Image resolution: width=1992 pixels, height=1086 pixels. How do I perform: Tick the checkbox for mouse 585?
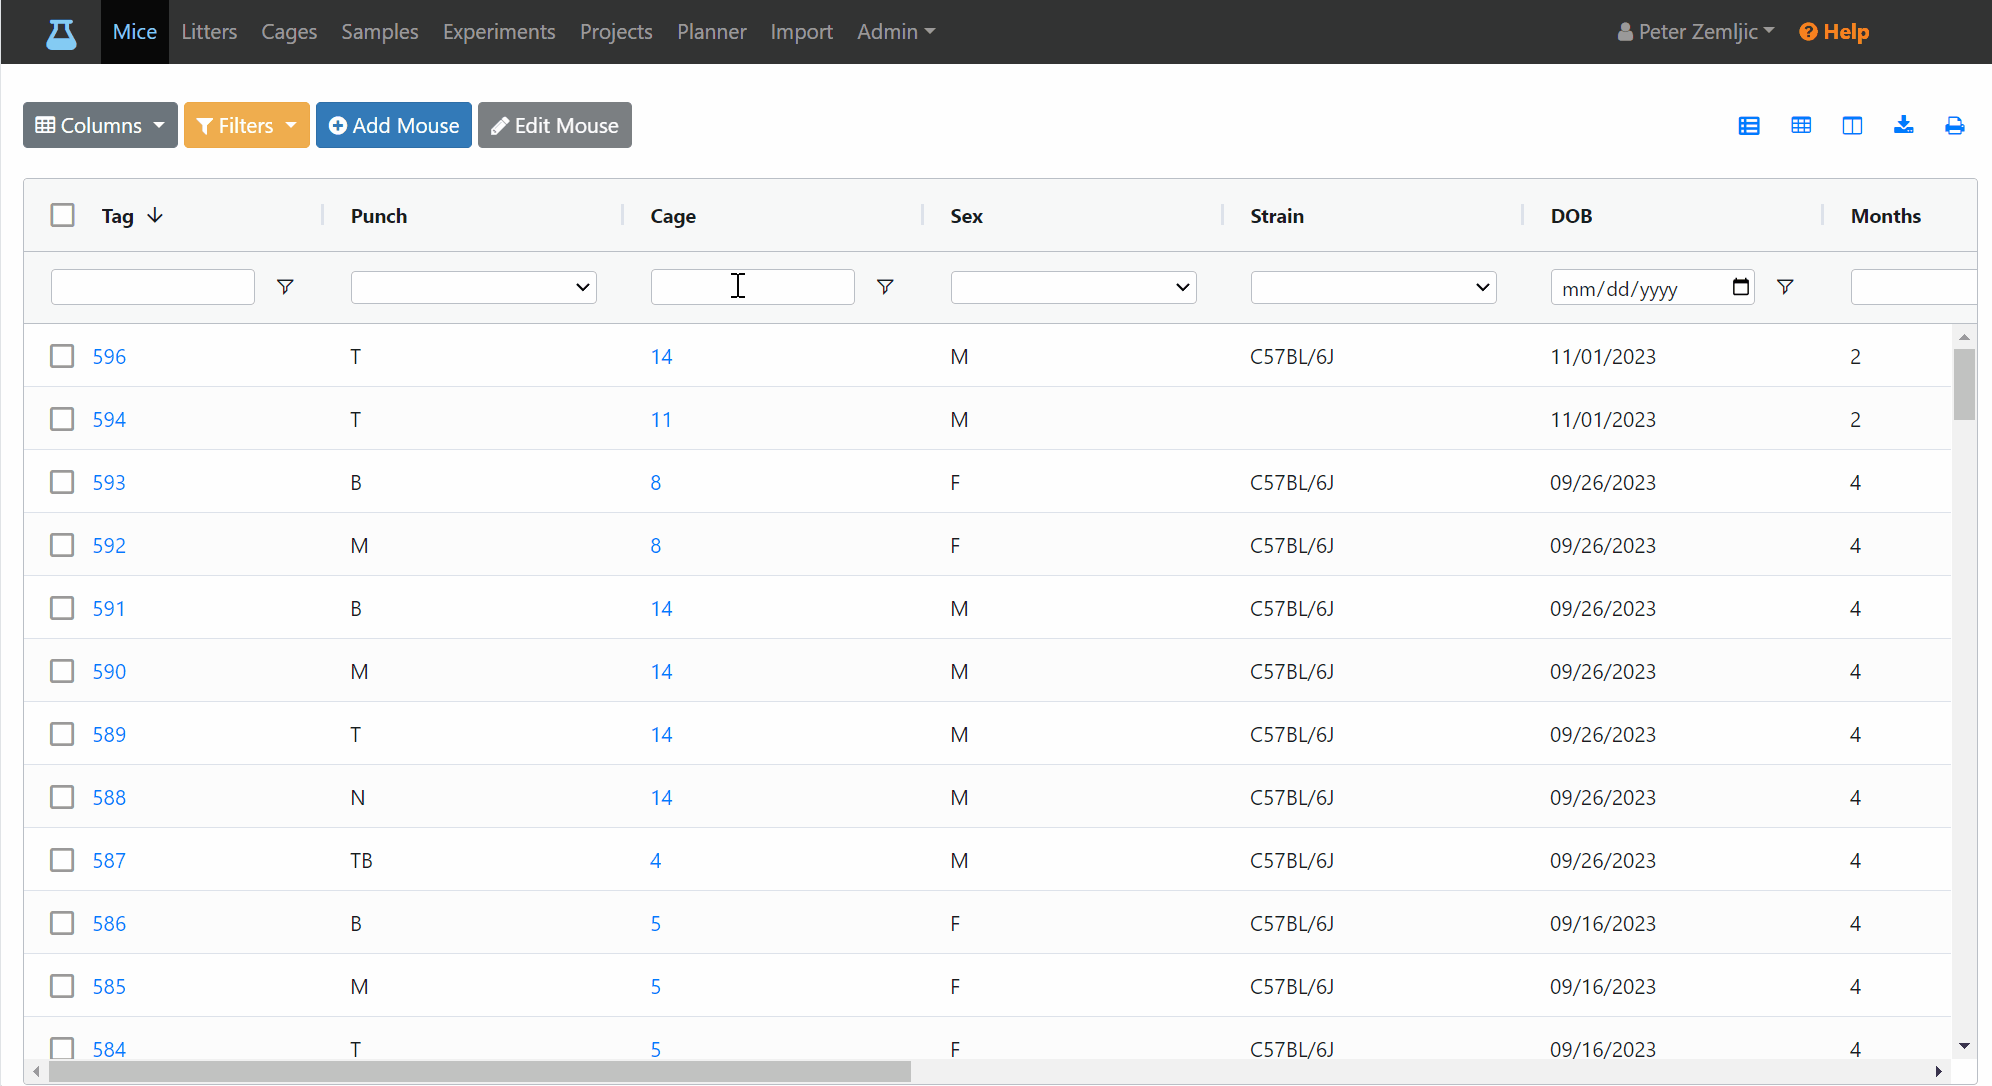(x=62, y=986)
